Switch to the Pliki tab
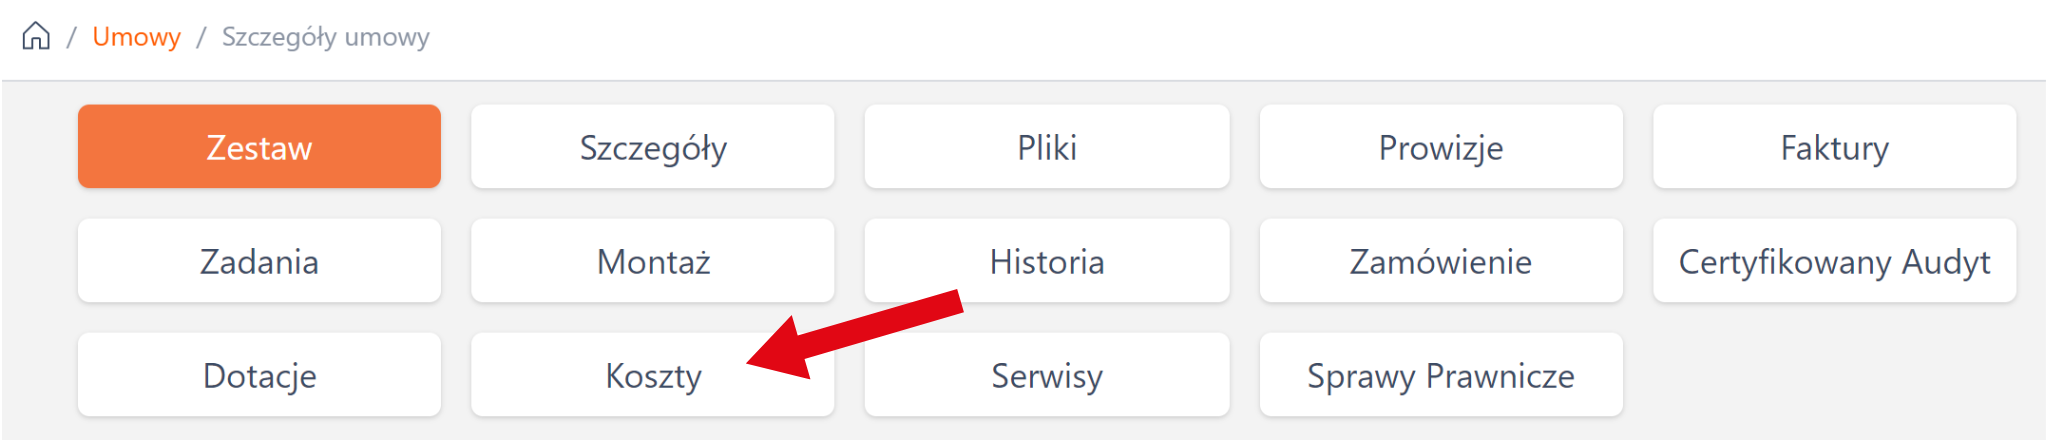2048x440 pixels. pyautogui.click(x=1047, y=147)
